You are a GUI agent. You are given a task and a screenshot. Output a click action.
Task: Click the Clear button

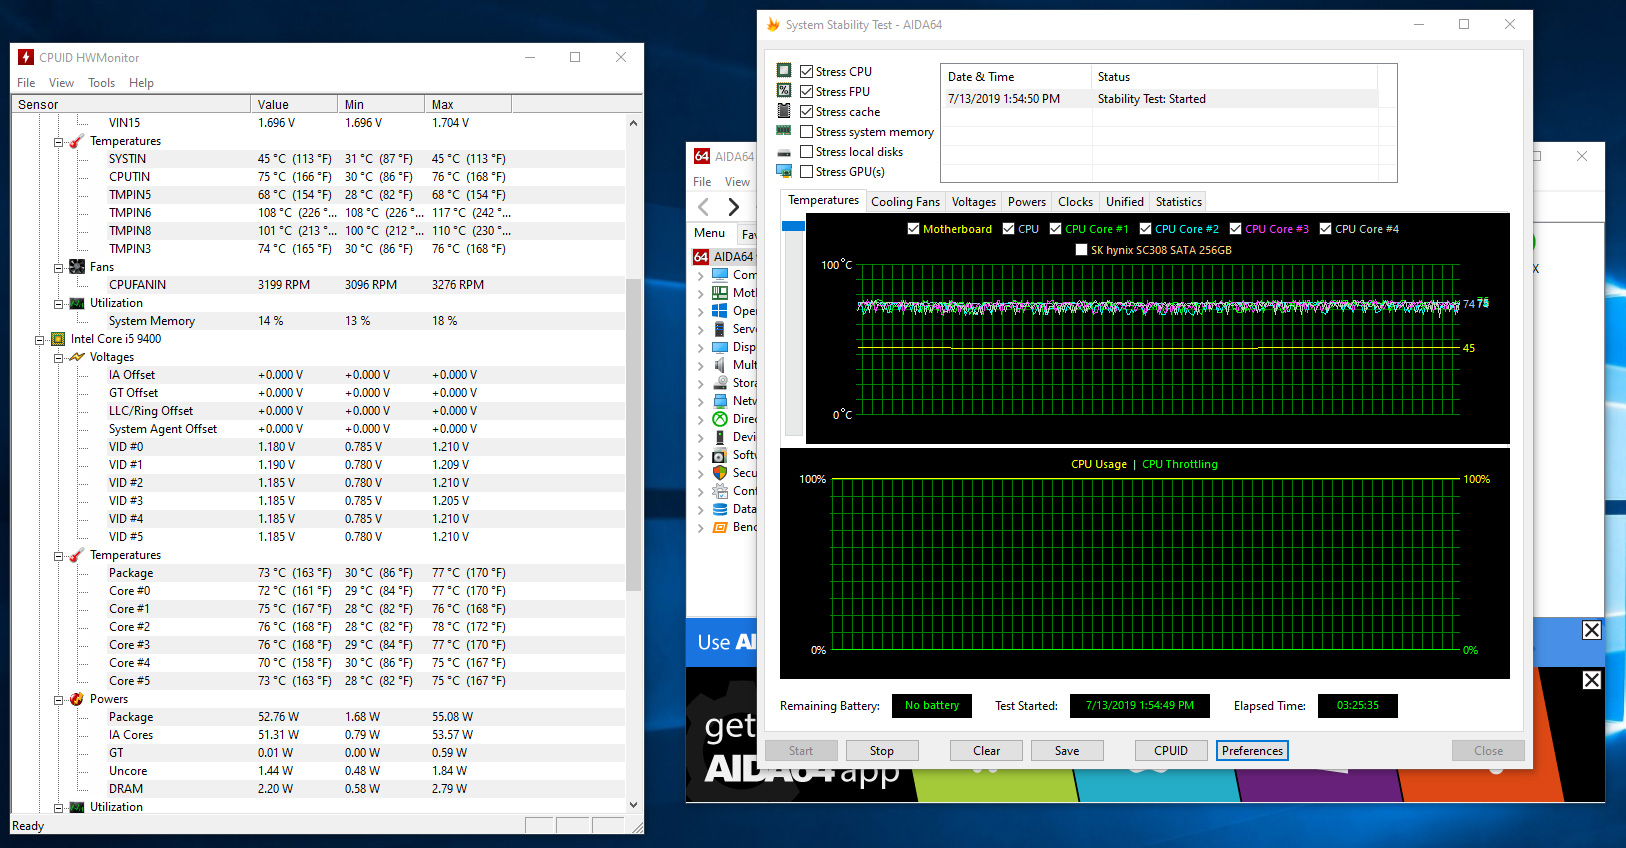pos(986,751)
